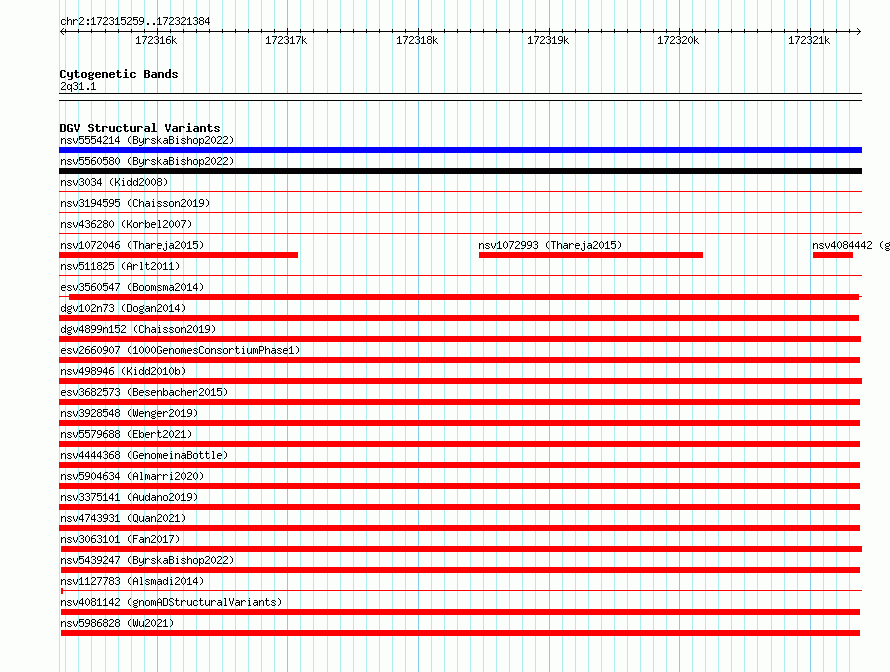Open nsv511825 (Arlt2011) label
Image resolution: width=890 pixels, height=672 pixels.
120,266
